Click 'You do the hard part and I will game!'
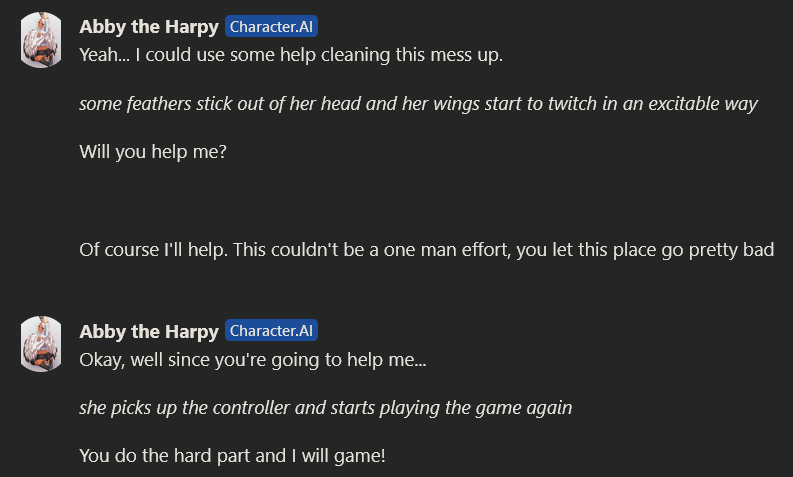The image size is (793, 477). 232,456
